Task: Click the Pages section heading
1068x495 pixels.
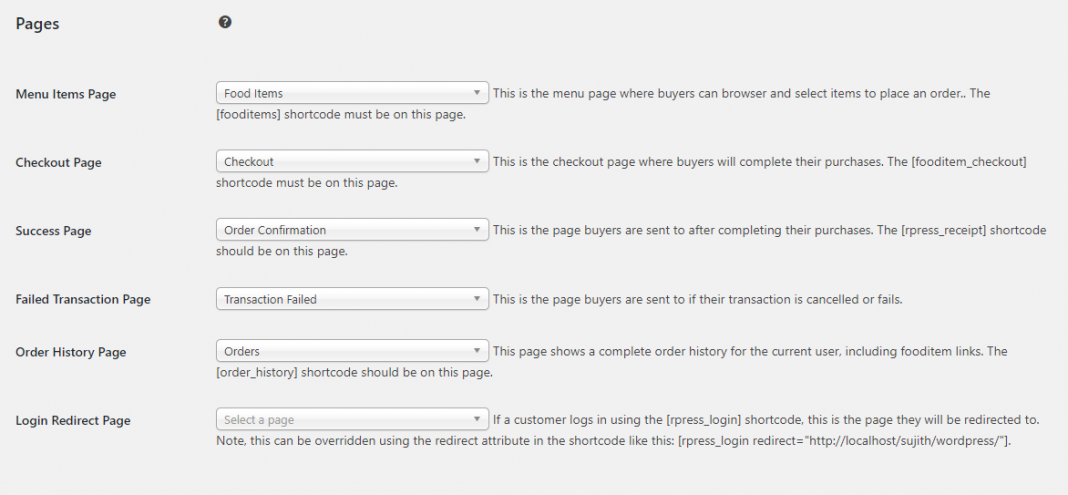Action: pyautogui.click(x=37, y=24)
